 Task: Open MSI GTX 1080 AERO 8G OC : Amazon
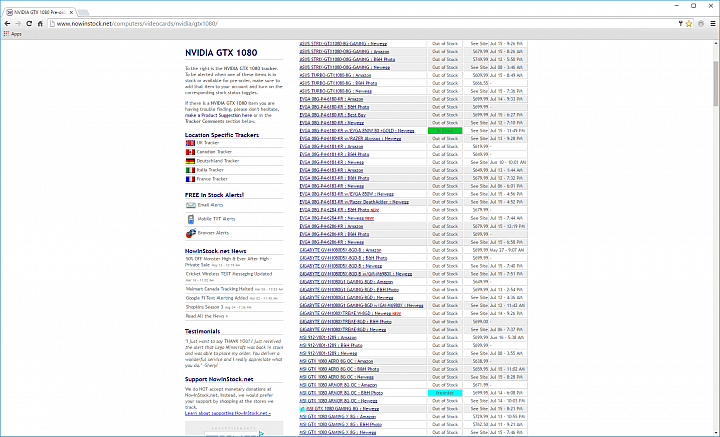pos(336,362)
